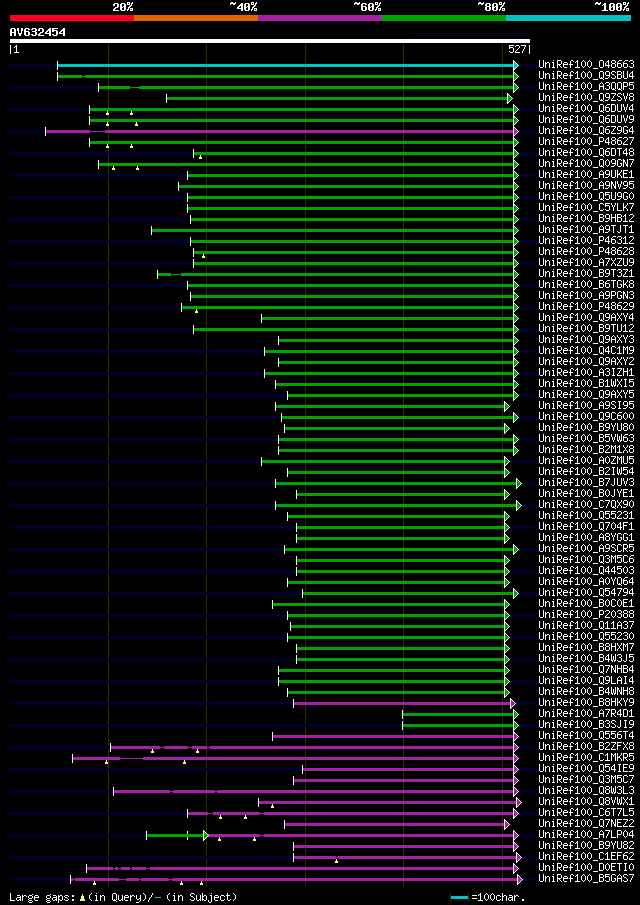Click the UniRef100_P46312 label

(x=586, y=241)
